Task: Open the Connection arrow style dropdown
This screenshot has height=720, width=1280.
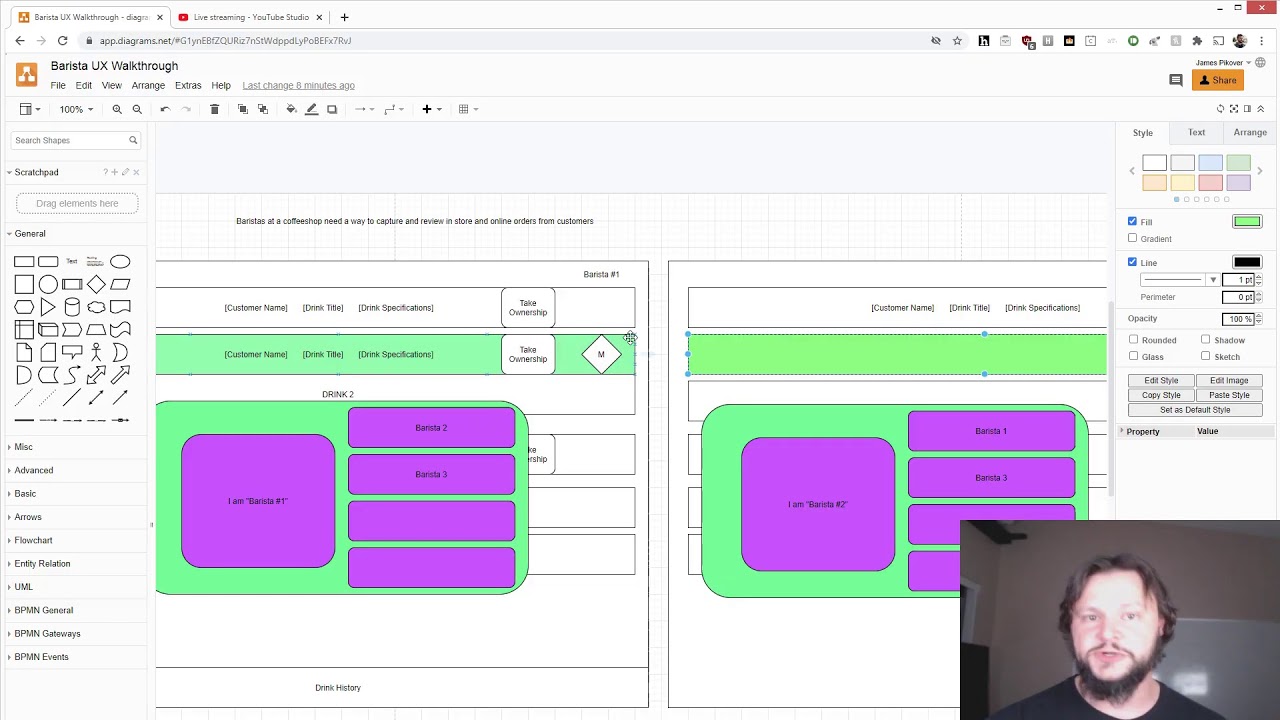Action: [x=364, y=109]
